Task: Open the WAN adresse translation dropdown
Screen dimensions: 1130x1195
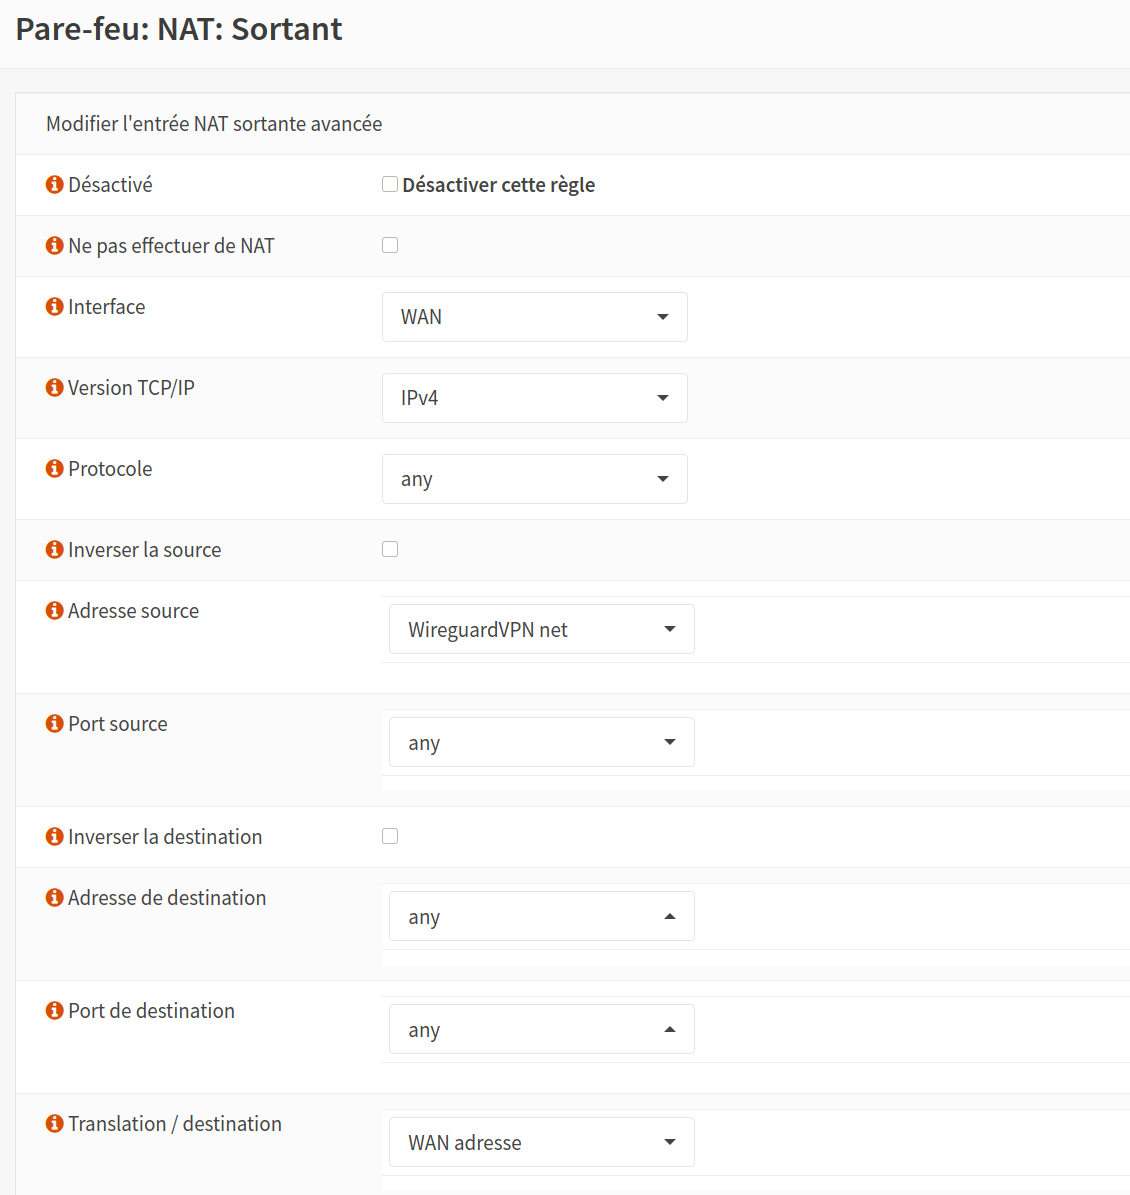Action: (x=541, y=1142)
